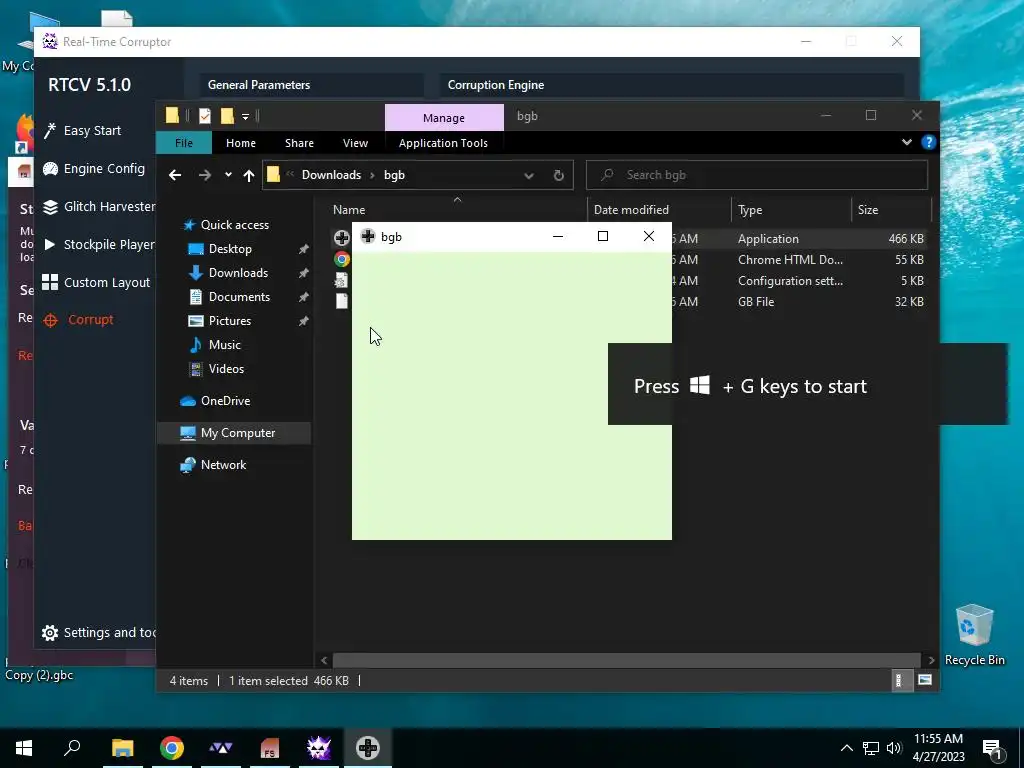The height and width of the screenshot is (768, 1024).
Task: Sort files by Name column header
Action: tap(349, 210)
